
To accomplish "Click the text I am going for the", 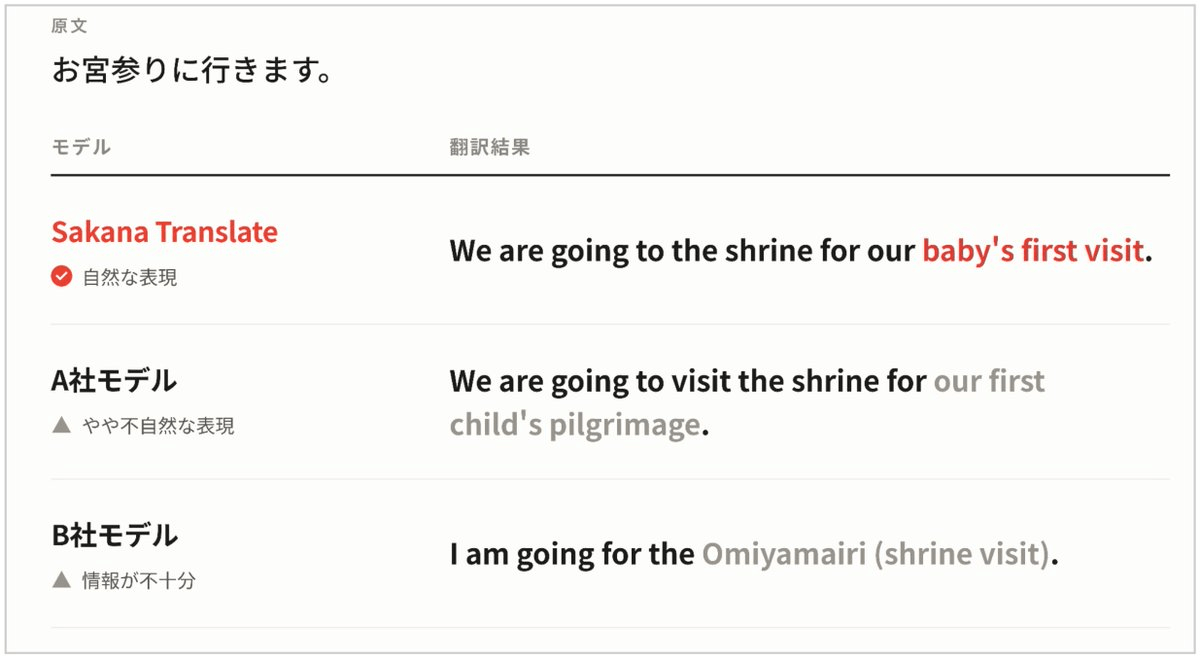I will click(x=572, y=554).
